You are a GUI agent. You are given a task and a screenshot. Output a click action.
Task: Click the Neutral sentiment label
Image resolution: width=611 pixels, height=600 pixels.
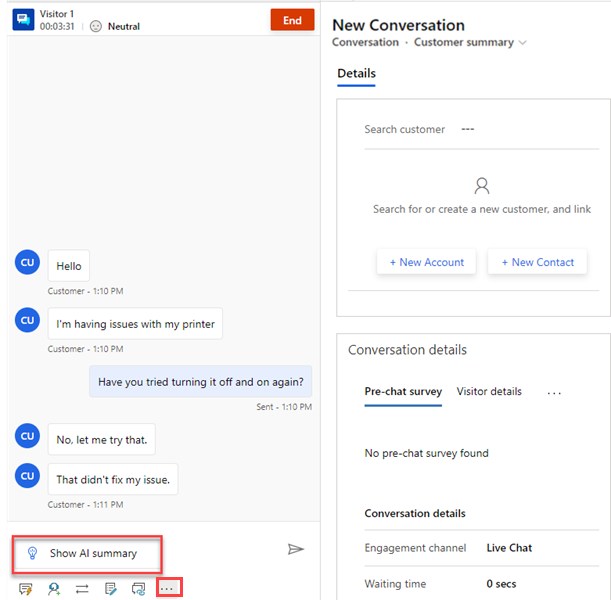(x=124, y=26)
